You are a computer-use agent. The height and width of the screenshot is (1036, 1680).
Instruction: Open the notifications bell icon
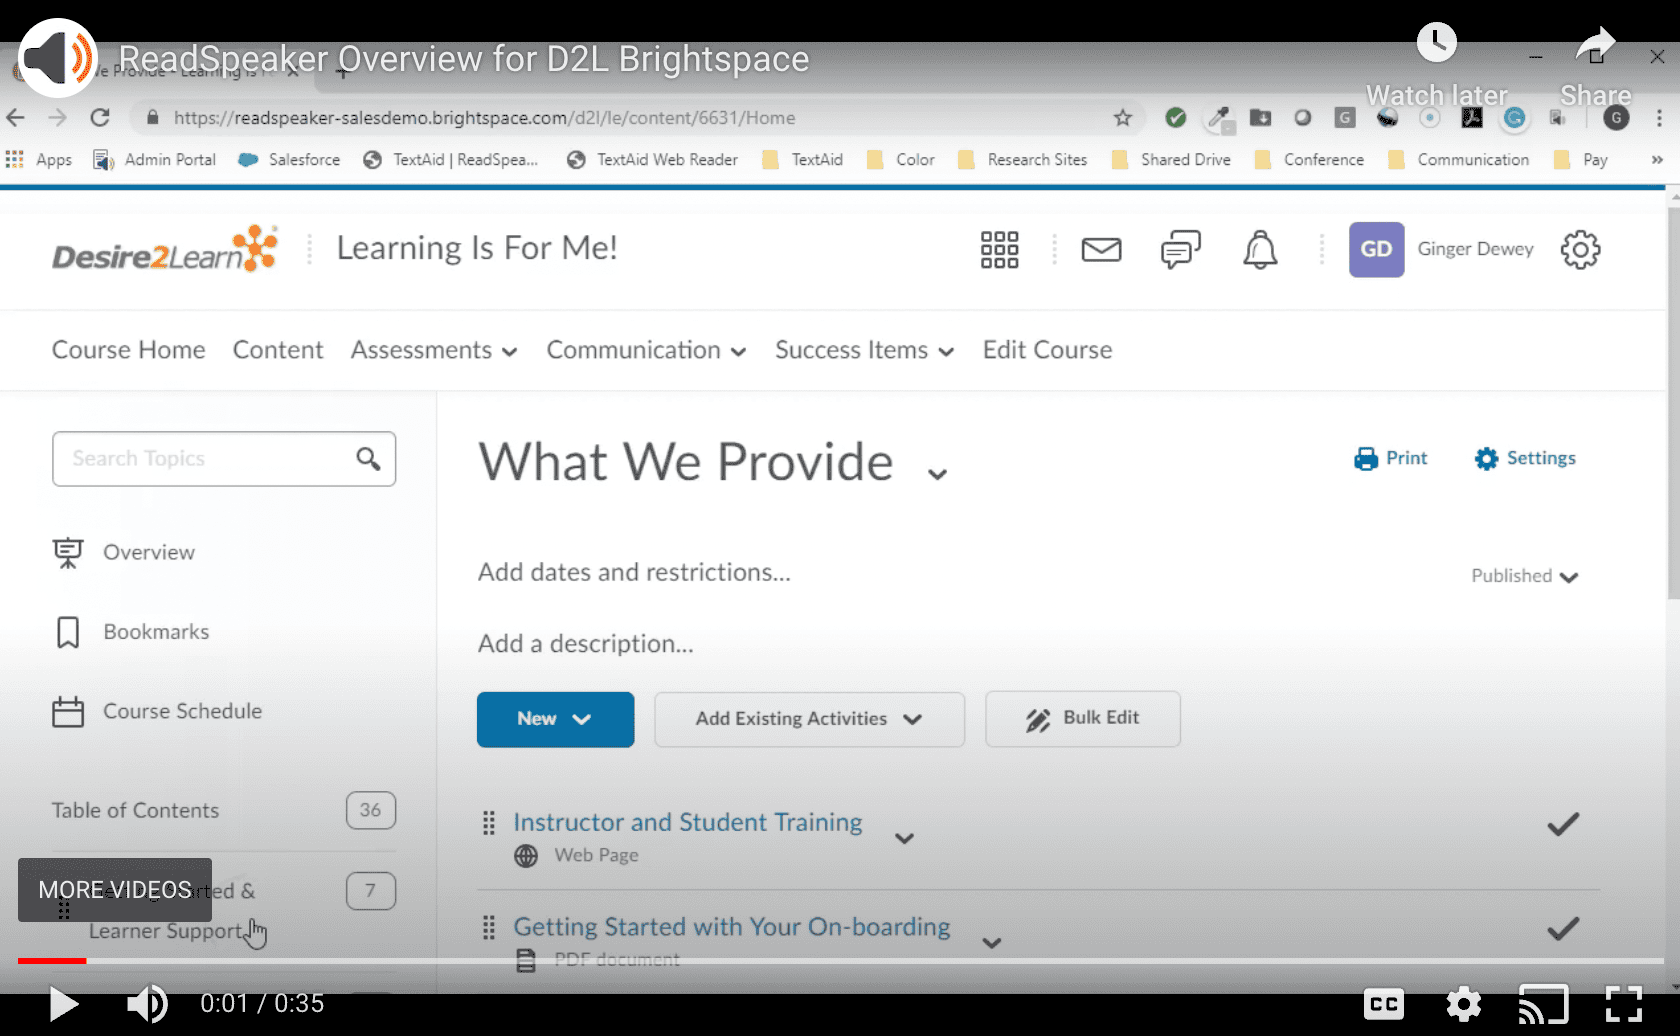(x=1260, y=250)
